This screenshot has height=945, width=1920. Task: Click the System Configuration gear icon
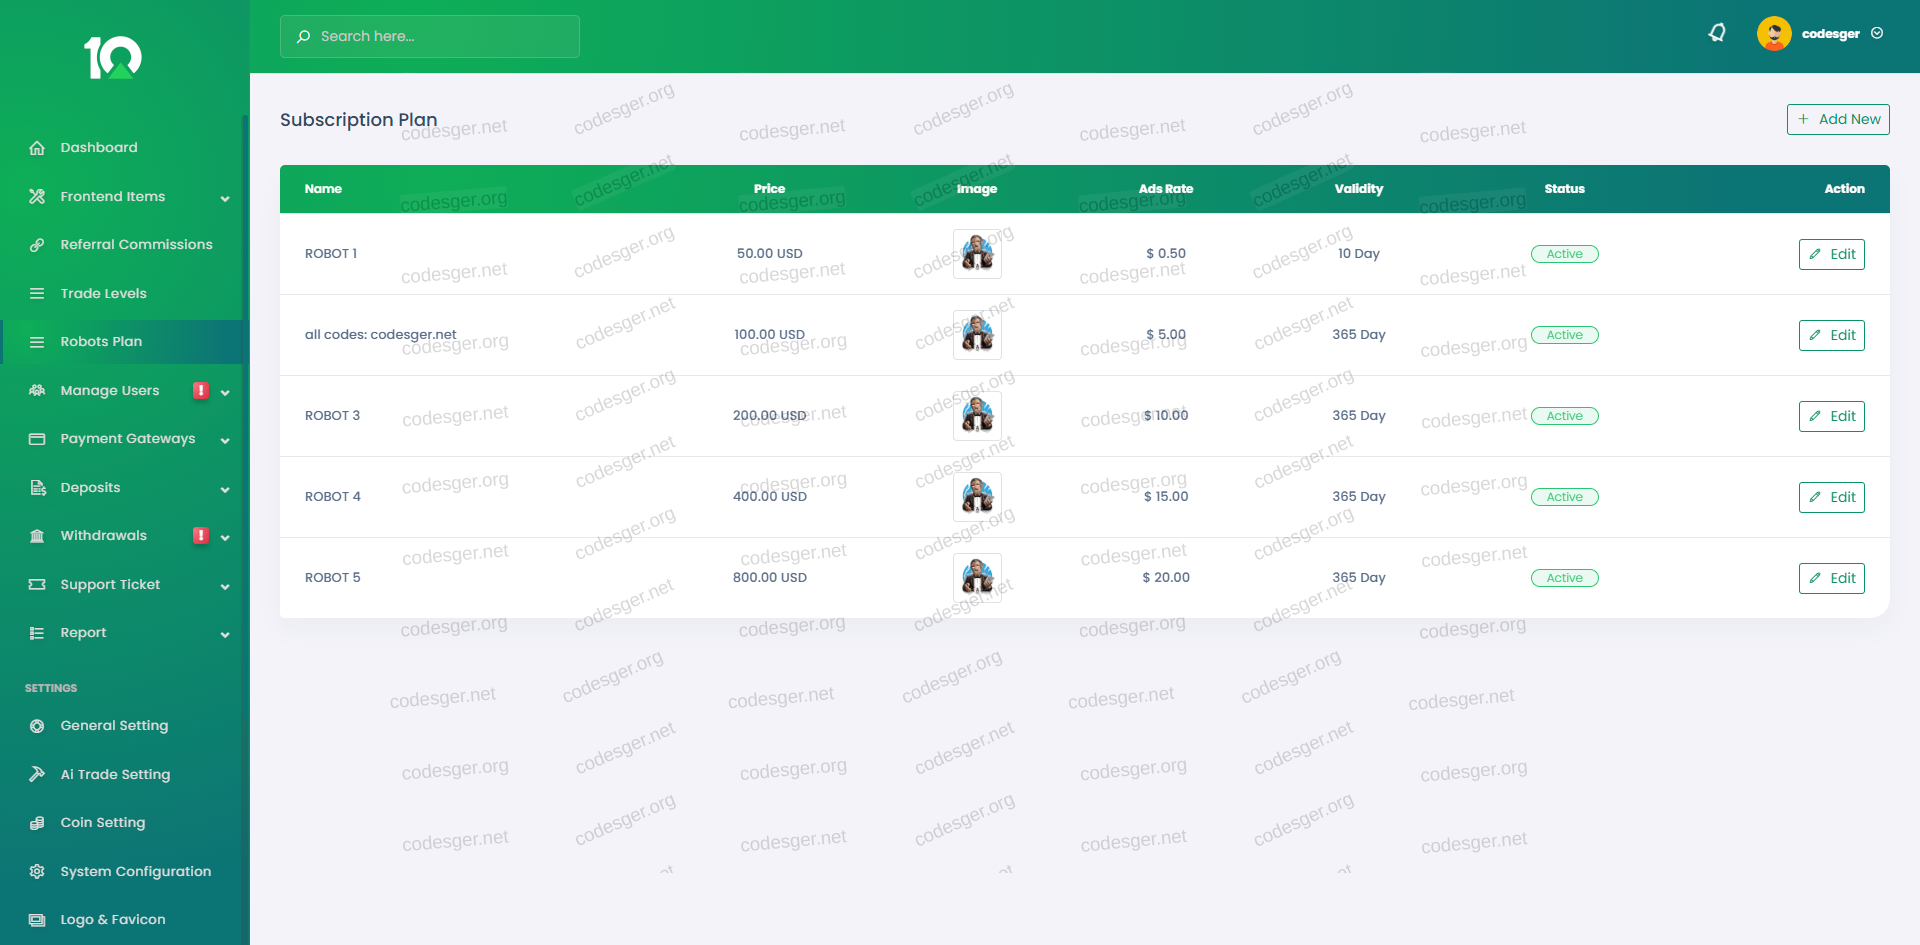[x=37, y=872]
